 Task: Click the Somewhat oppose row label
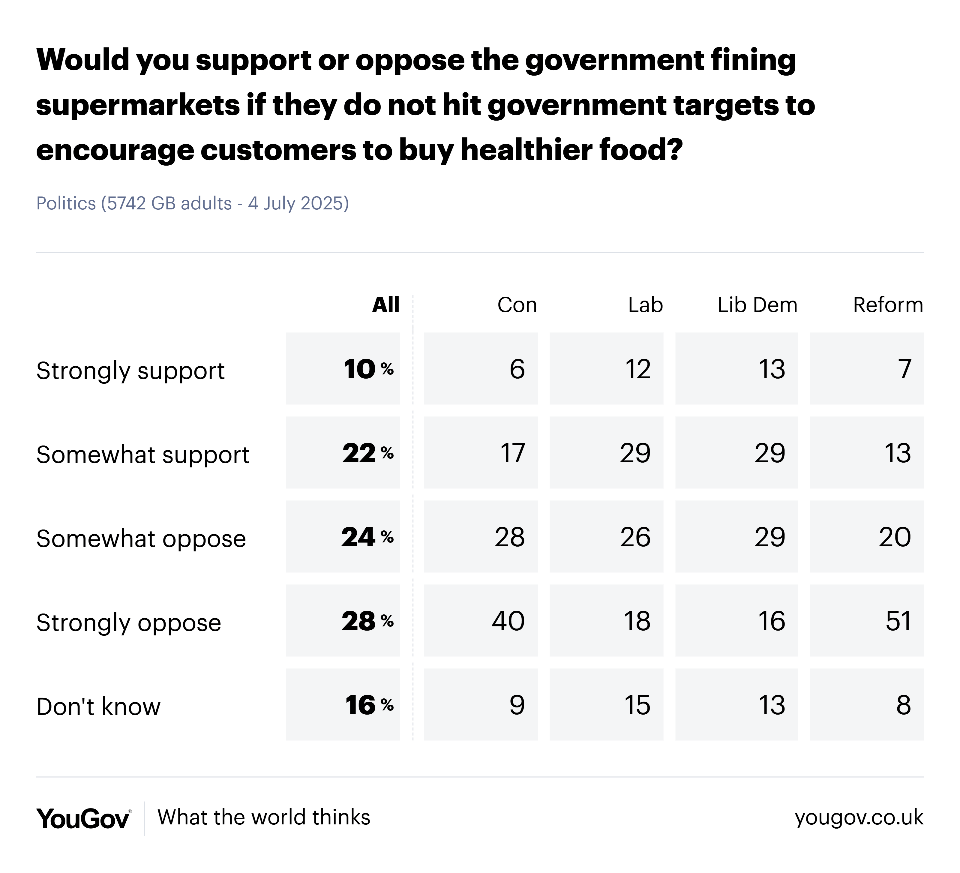141,539
